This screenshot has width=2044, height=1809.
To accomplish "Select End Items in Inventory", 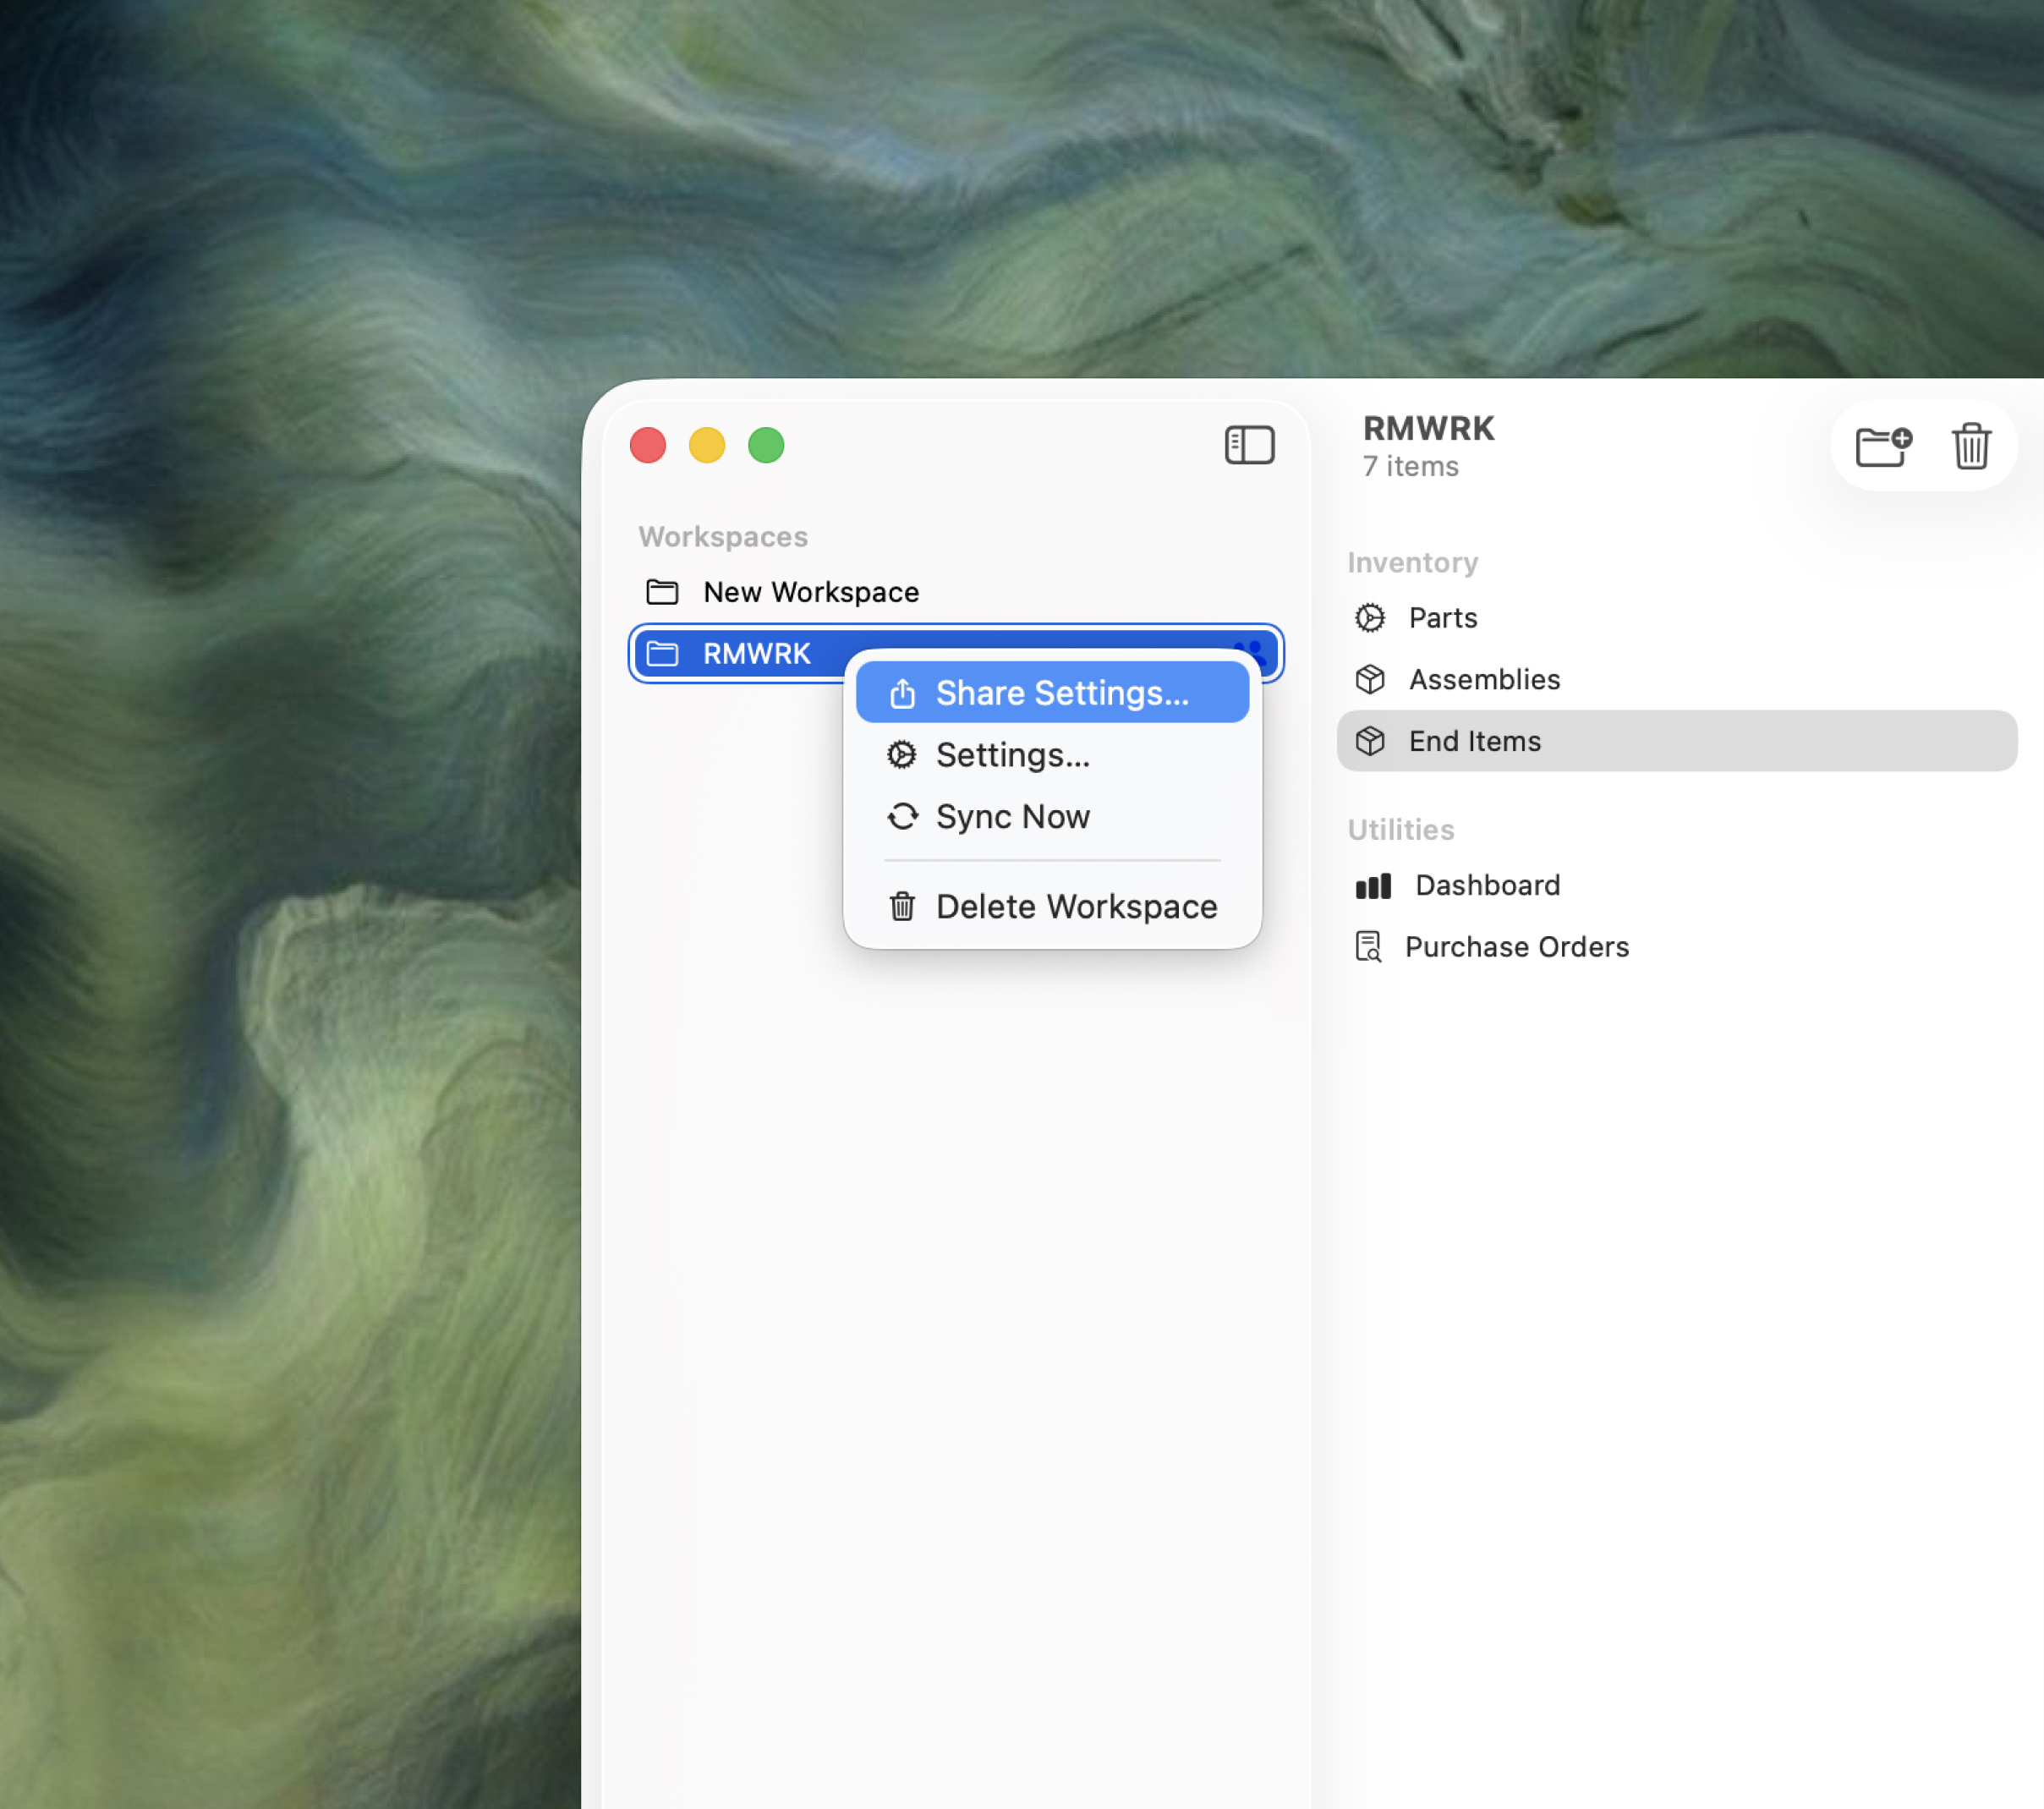I will 1474,741.
